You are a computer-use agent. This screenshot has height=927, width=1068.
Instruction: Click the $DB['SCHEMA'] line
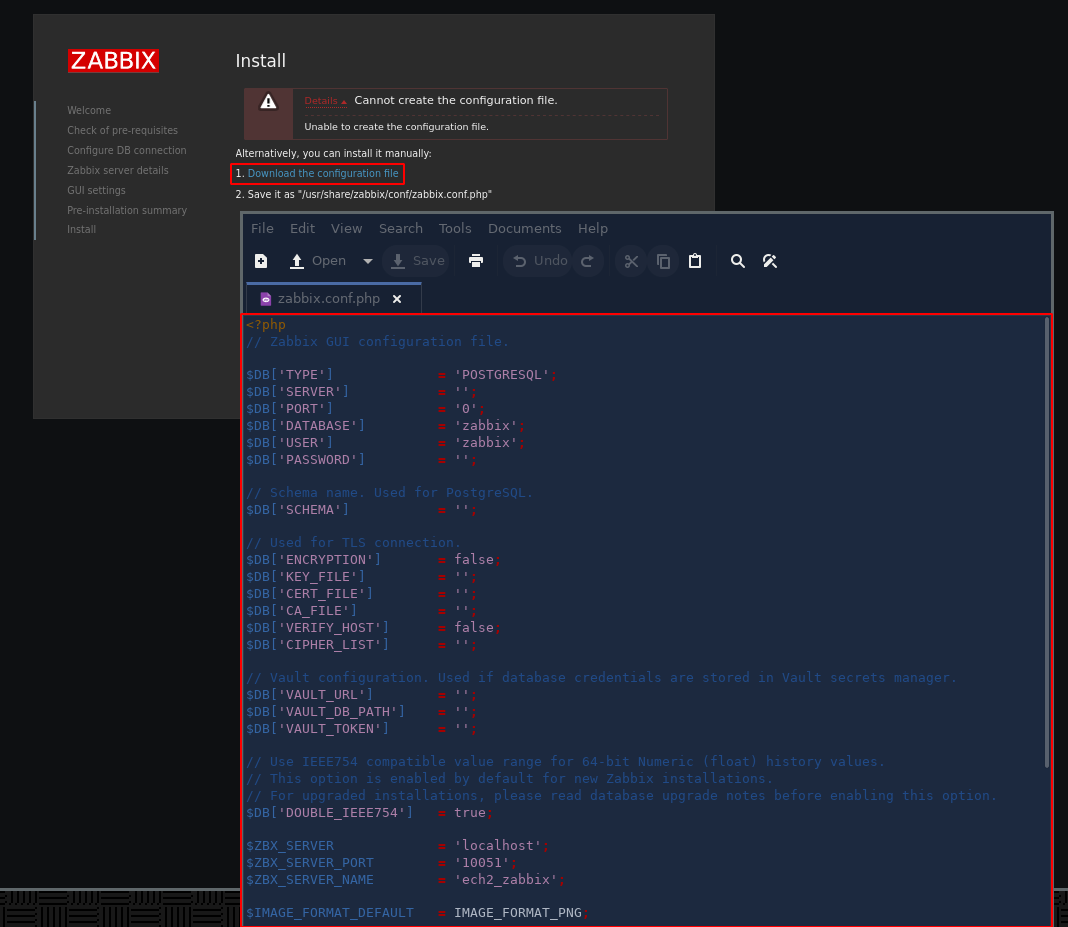tap(362, 509)
